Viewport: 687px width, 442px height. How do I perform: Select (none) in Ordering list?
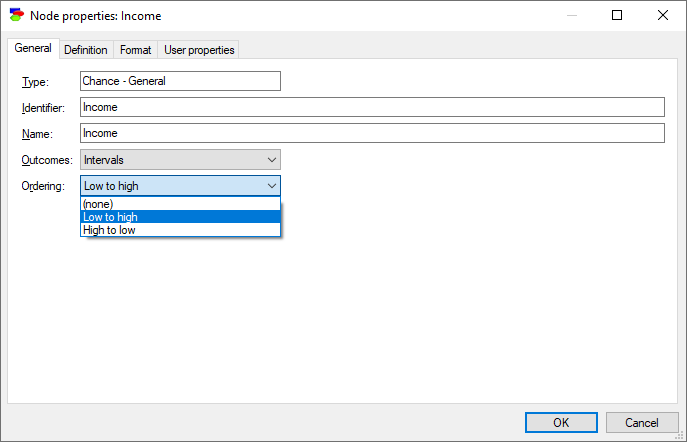180,204
